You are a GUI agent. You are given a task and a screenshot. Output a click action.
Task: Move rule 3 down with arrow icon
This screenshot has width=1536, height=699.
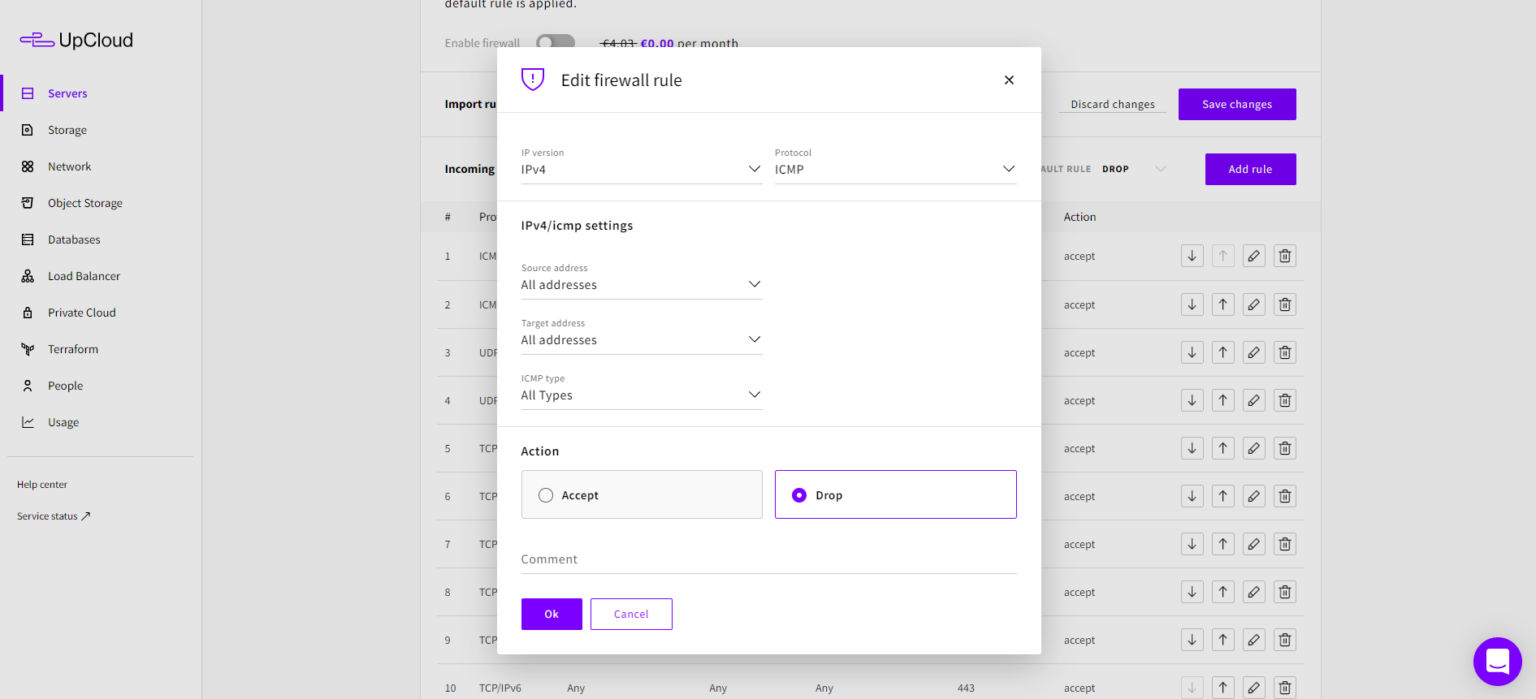[x=1192, y=352]
